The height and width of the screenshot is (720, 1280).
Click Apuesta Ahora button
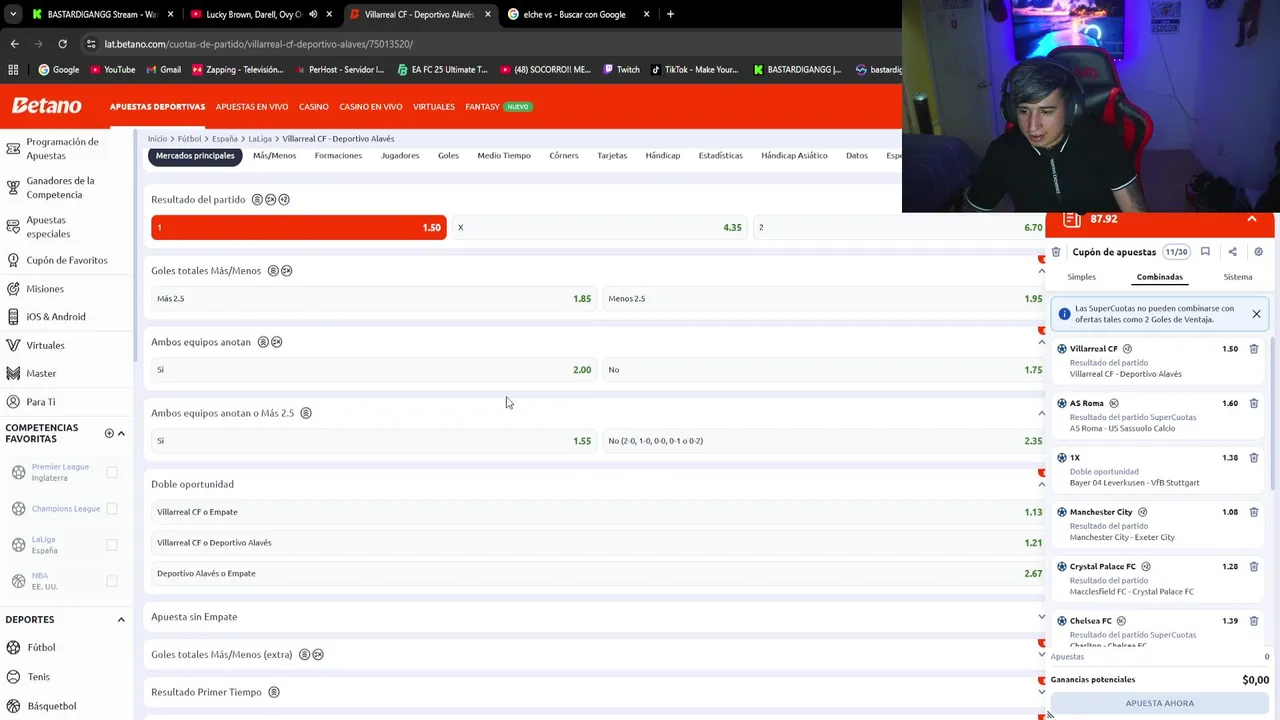point(1160,703)
